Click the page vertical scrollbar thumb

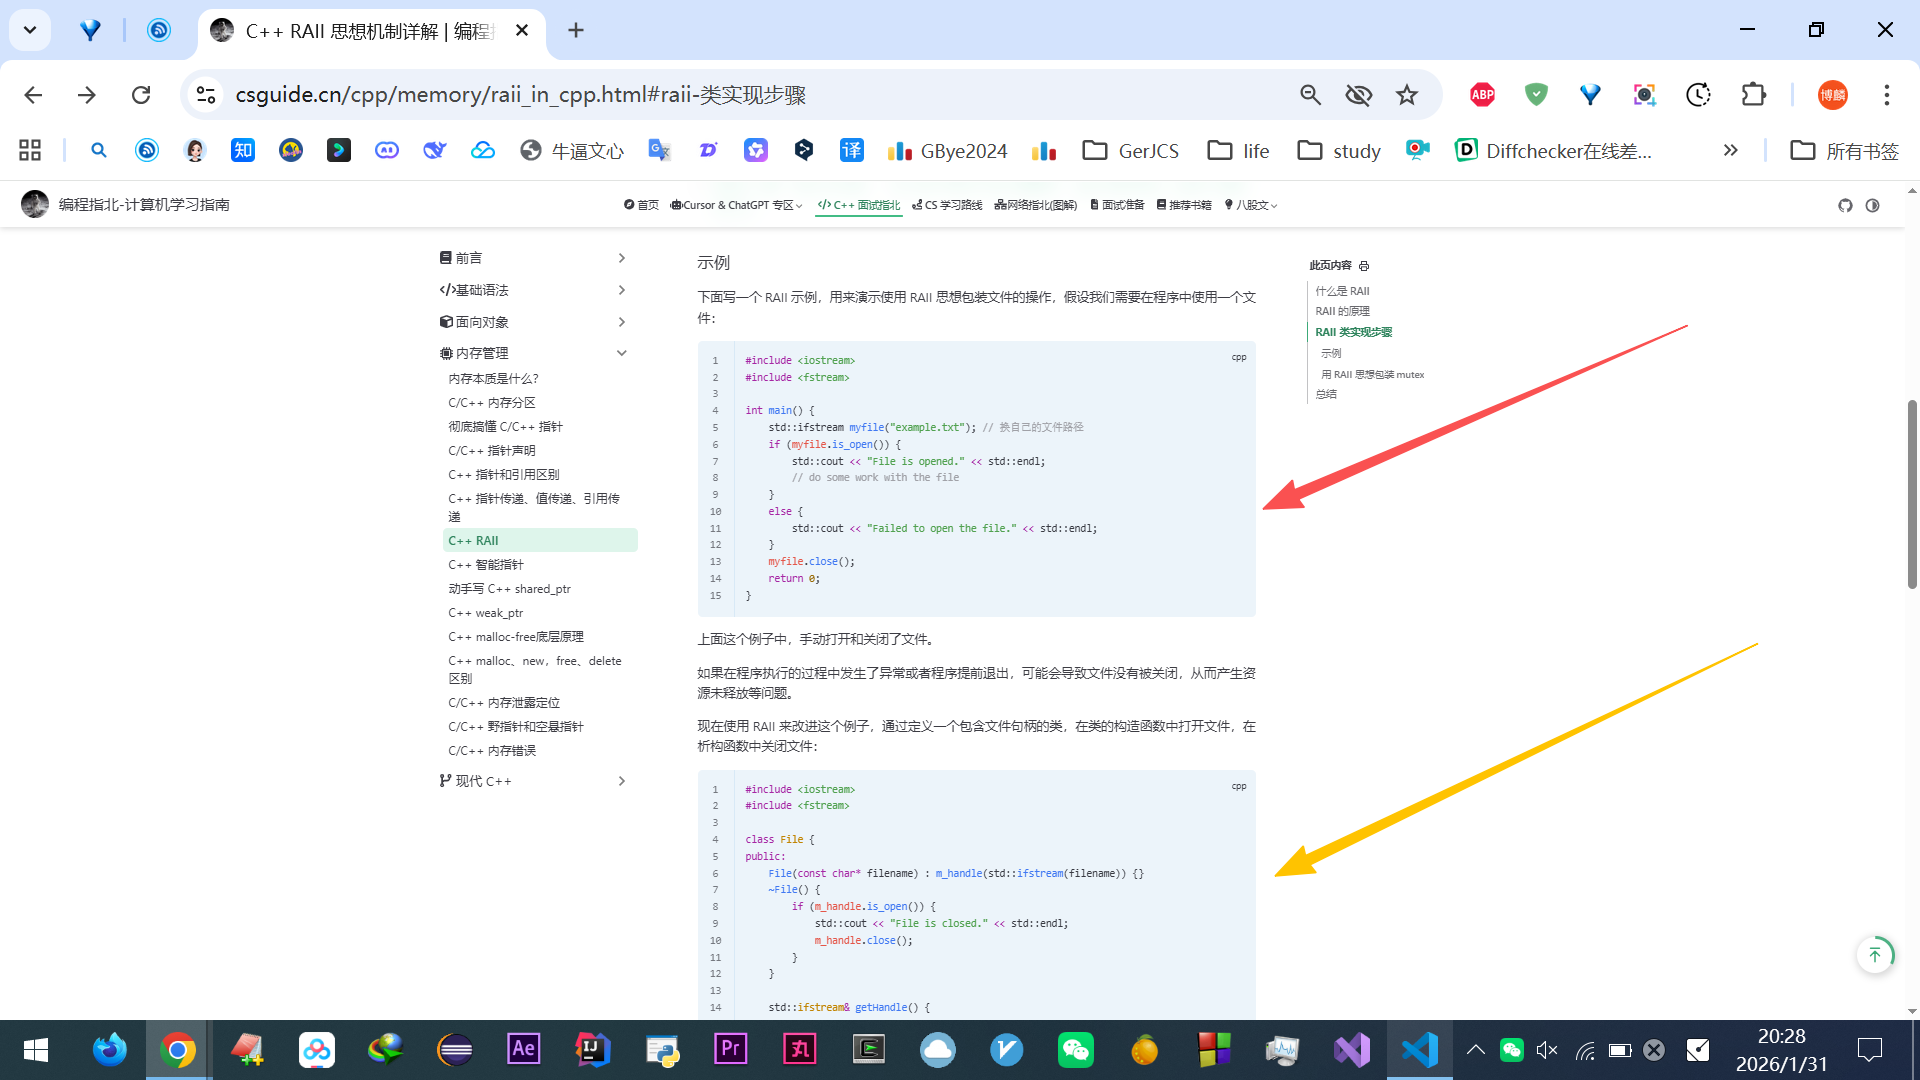click(1911, 494)
